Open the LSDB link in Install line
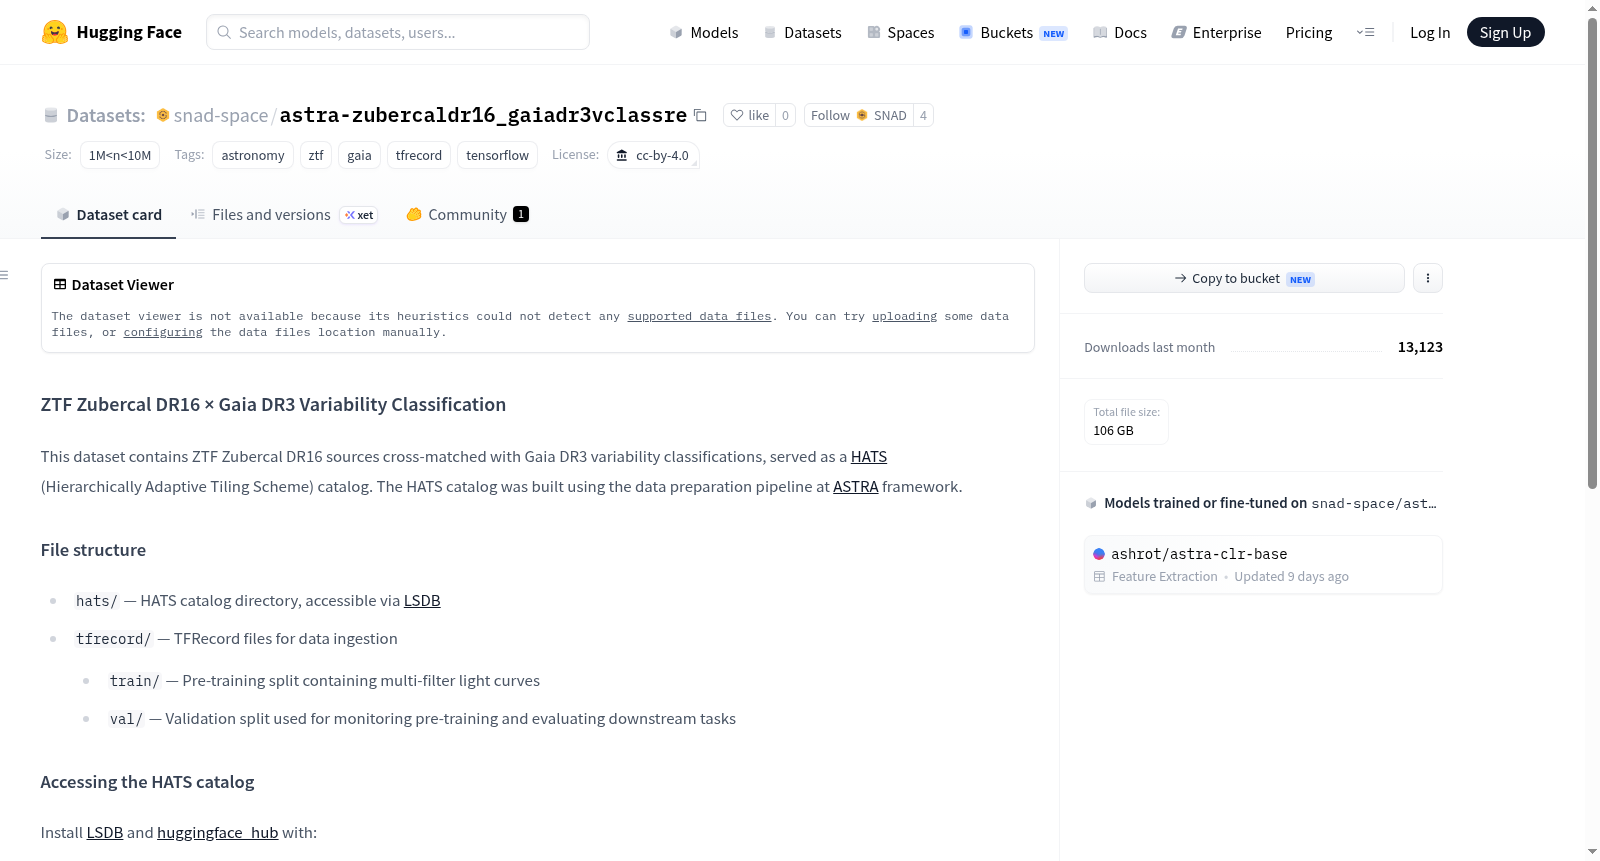1600x861 pixels. click(x=105, y=832)
